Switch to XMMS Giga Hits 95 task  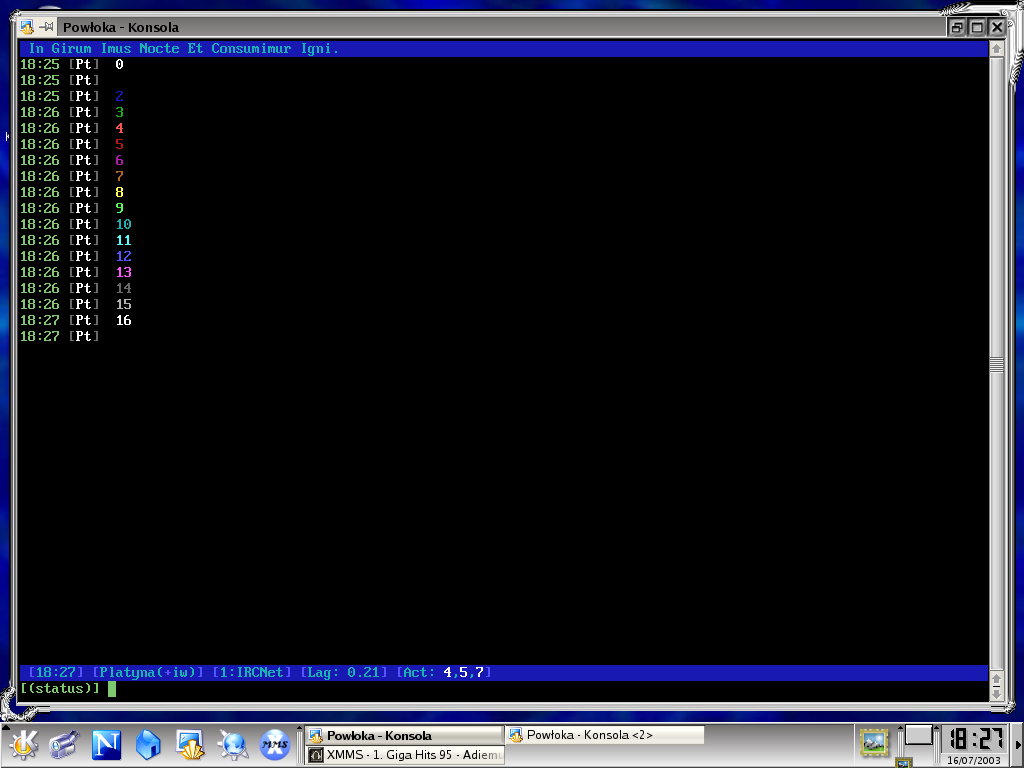point(405,755)
